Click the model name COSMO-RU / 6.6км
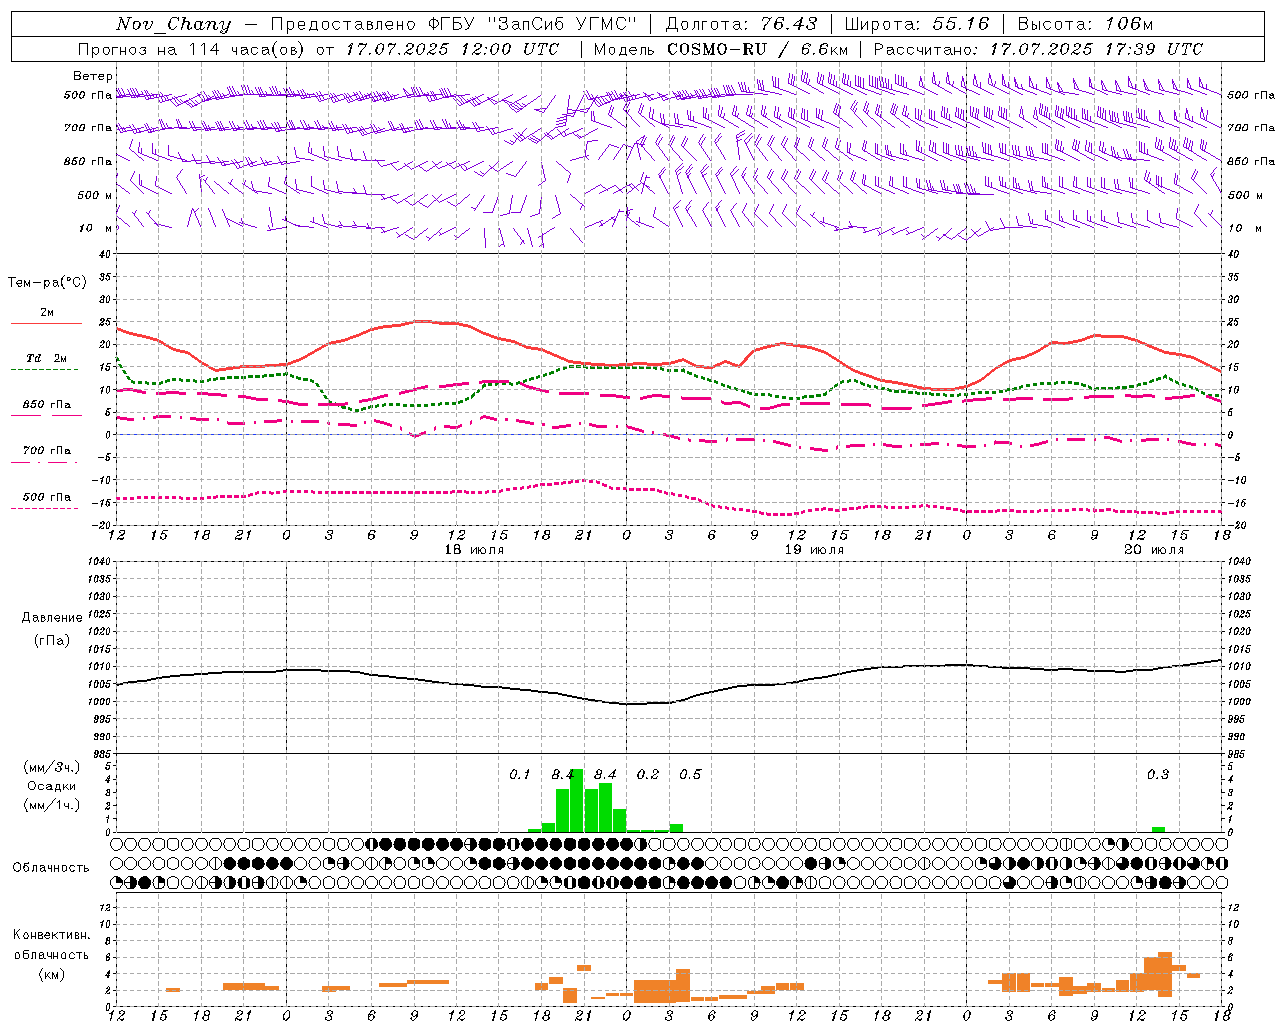Viewport: 1280px width, 1024px height. [757, 49]
